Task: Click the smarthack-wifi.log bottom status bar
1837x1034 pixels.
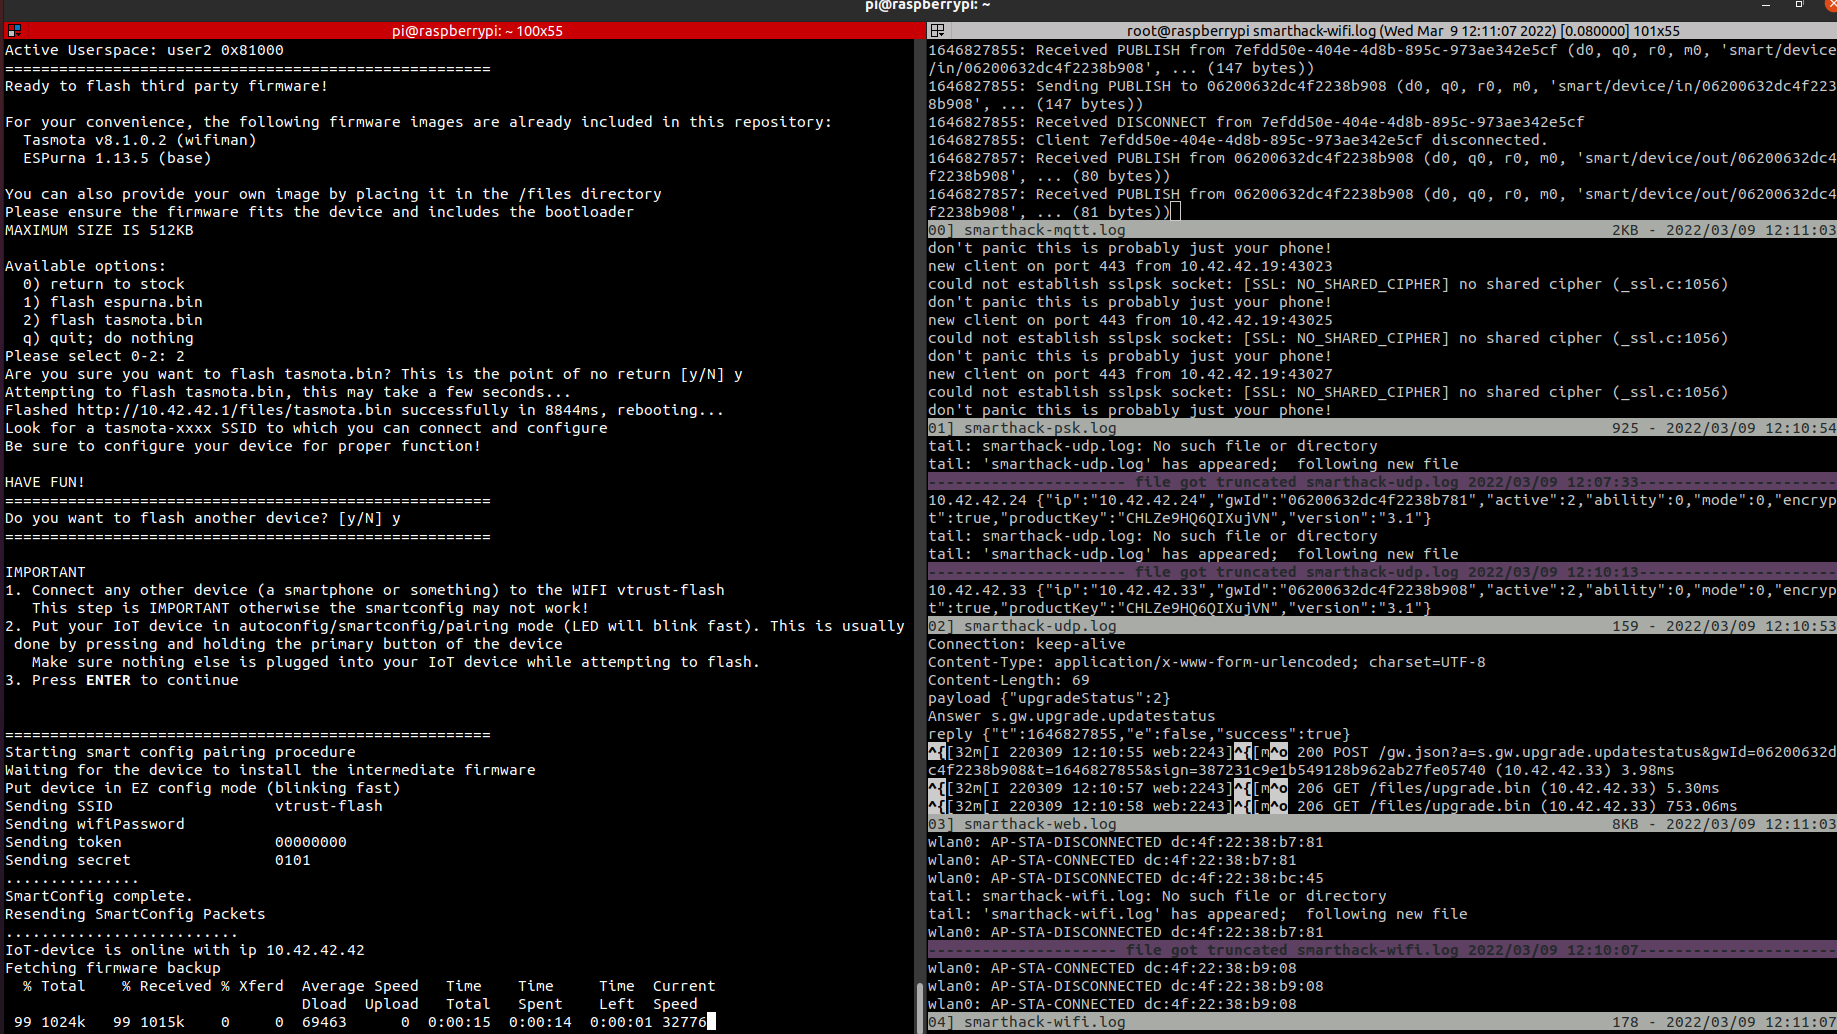Action: click(1380, 1022)
